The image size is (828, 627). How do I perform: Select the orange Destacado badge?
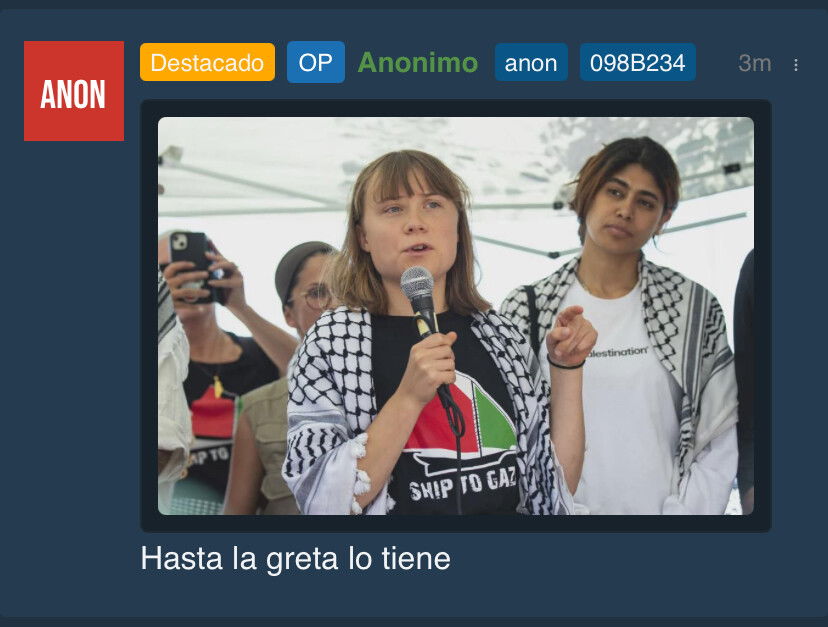pyautogui.click(x=208, y=62)
